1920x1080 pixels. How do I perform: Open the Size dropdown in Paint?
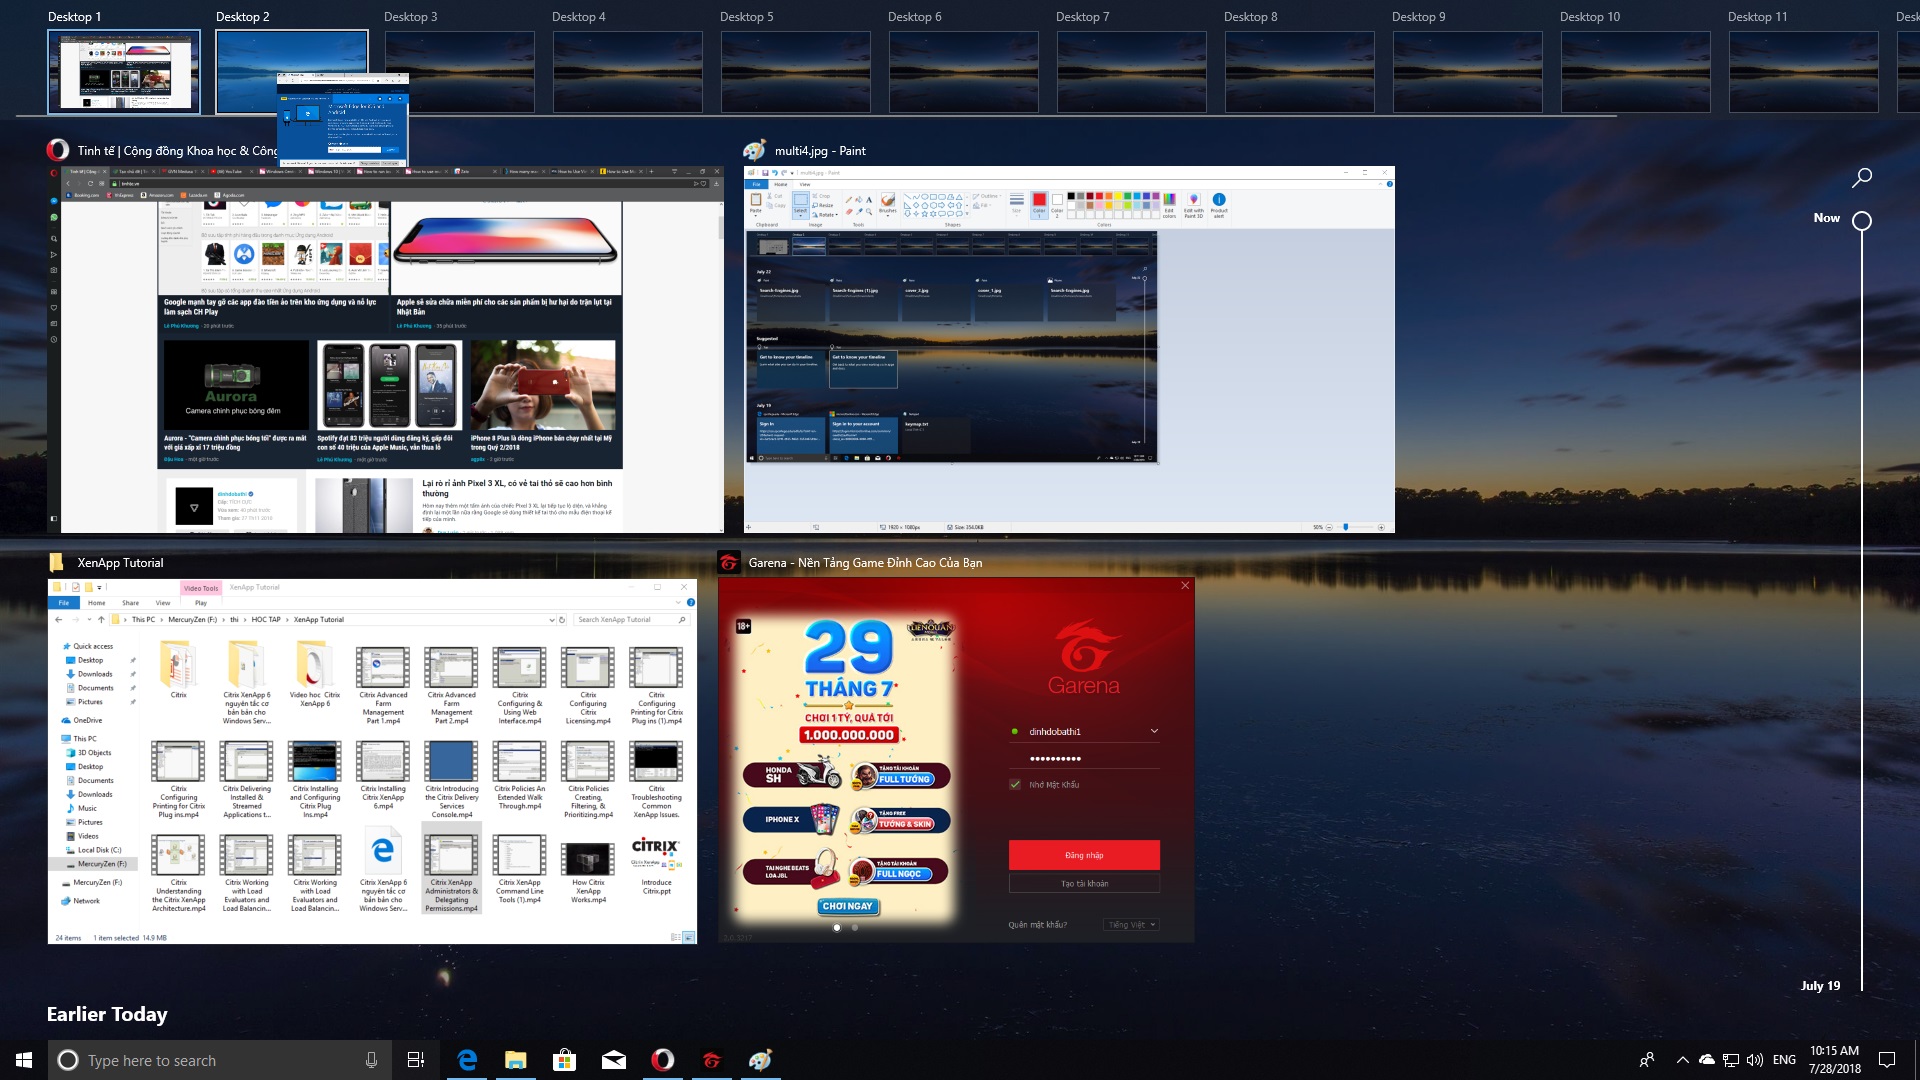(x=1017, y=205)
